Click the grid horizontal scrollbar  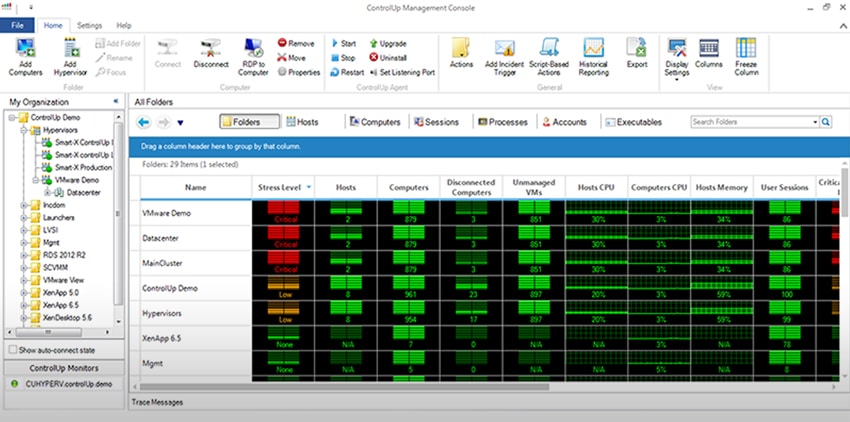coord(344,387)
